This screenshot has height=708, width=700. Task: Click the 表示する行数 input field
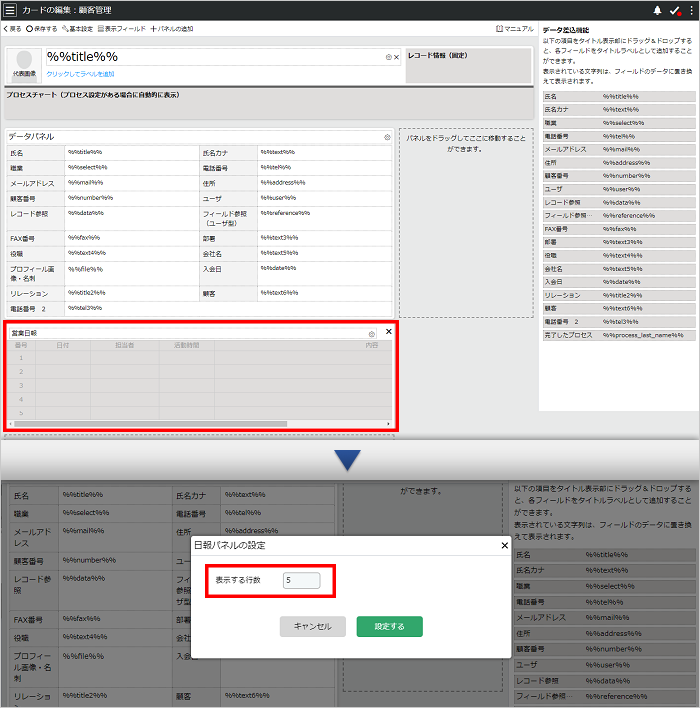[x=302, y=581]
